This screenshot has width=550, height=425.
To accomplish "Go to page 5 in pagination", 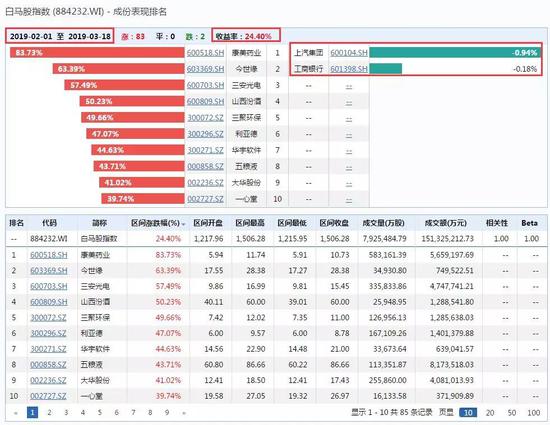I will [100, 412].
